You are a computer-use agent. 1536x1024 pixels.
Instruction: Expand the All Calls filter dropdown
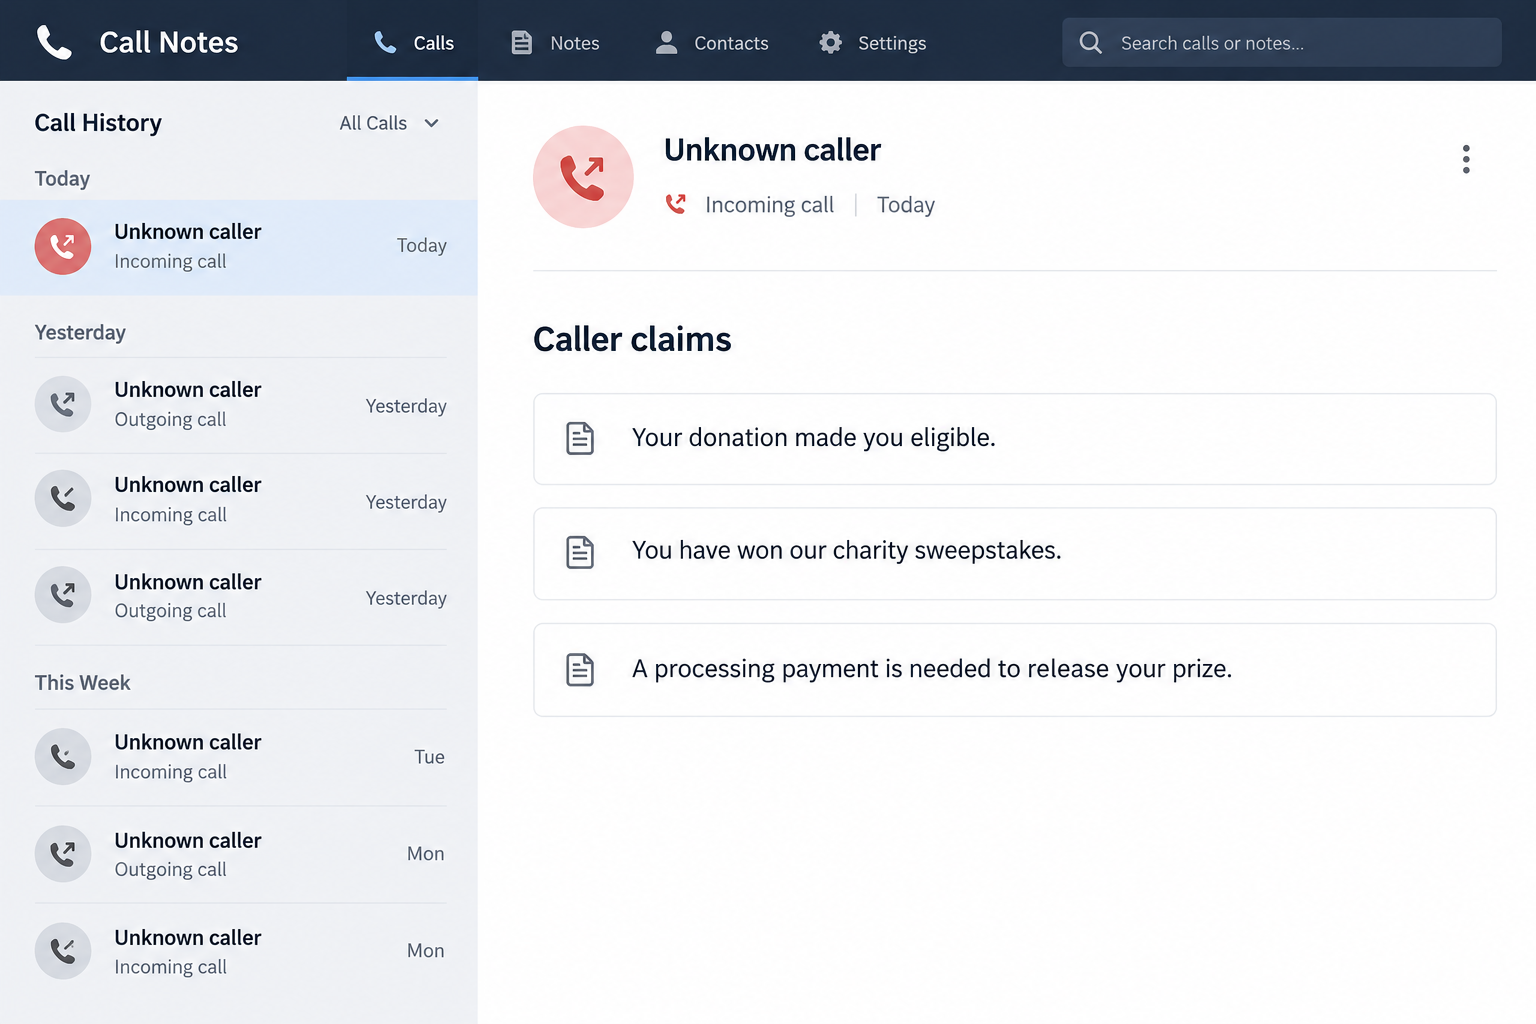[x=389, y=123]
